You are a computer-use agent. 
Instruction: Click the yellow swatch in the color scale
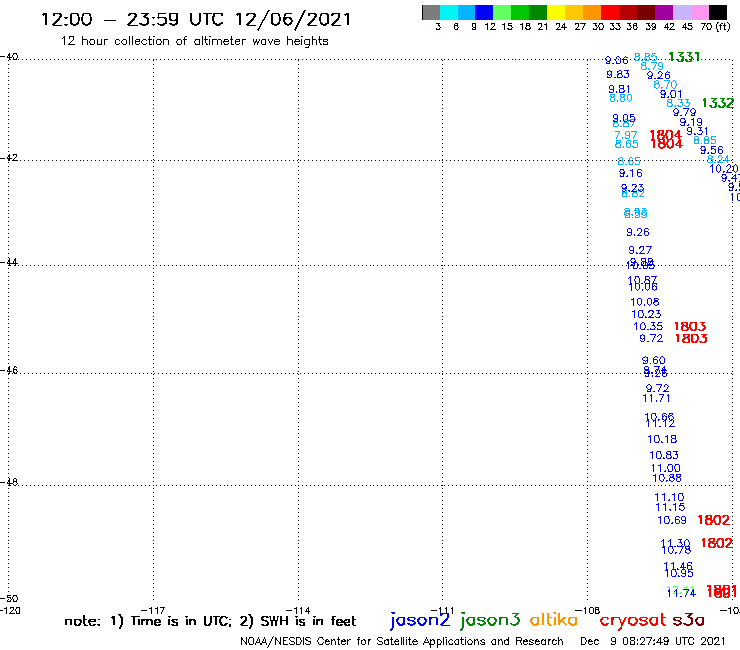556,12
